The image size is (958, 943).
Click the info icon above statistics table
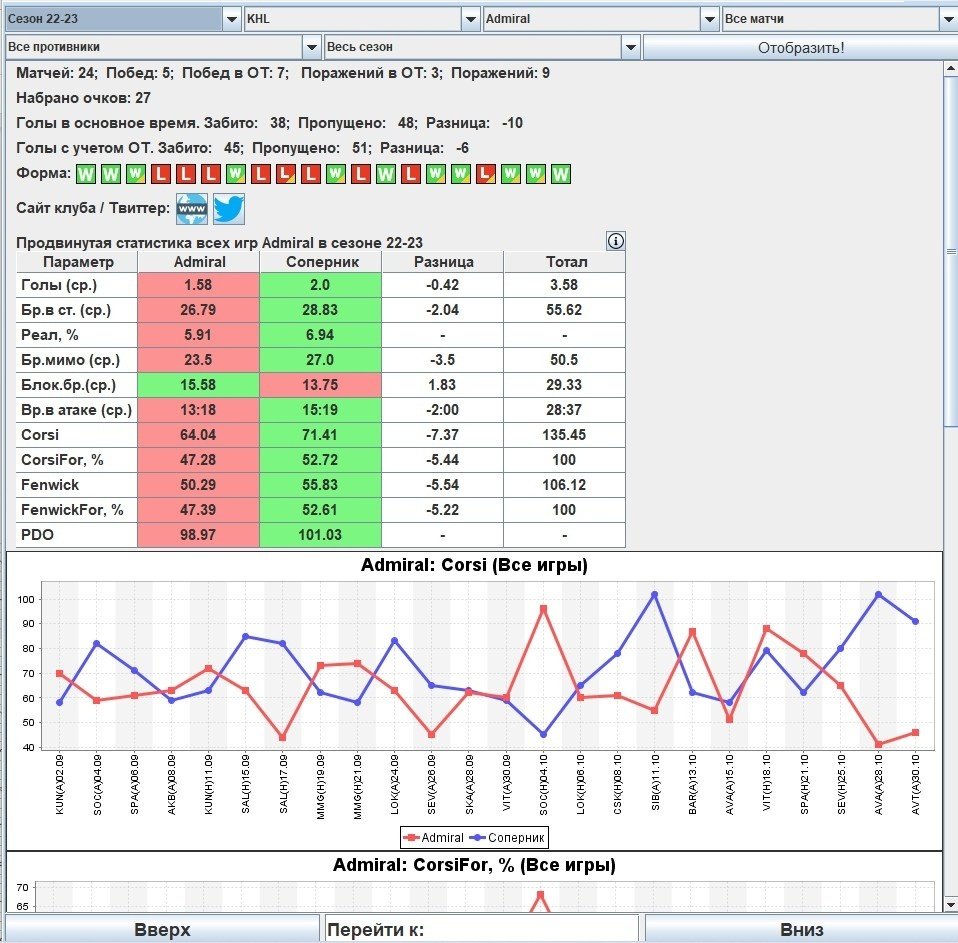[616, 241]
